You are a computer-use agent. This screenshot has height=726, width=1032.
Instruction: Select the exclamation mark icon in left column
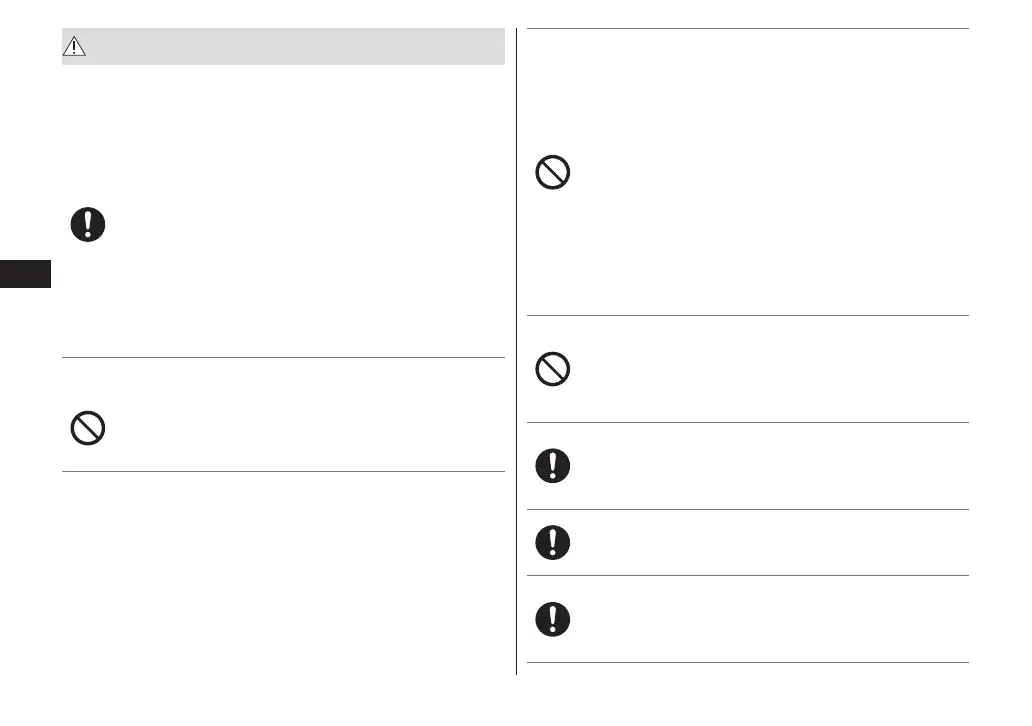(x=88, y=224)
